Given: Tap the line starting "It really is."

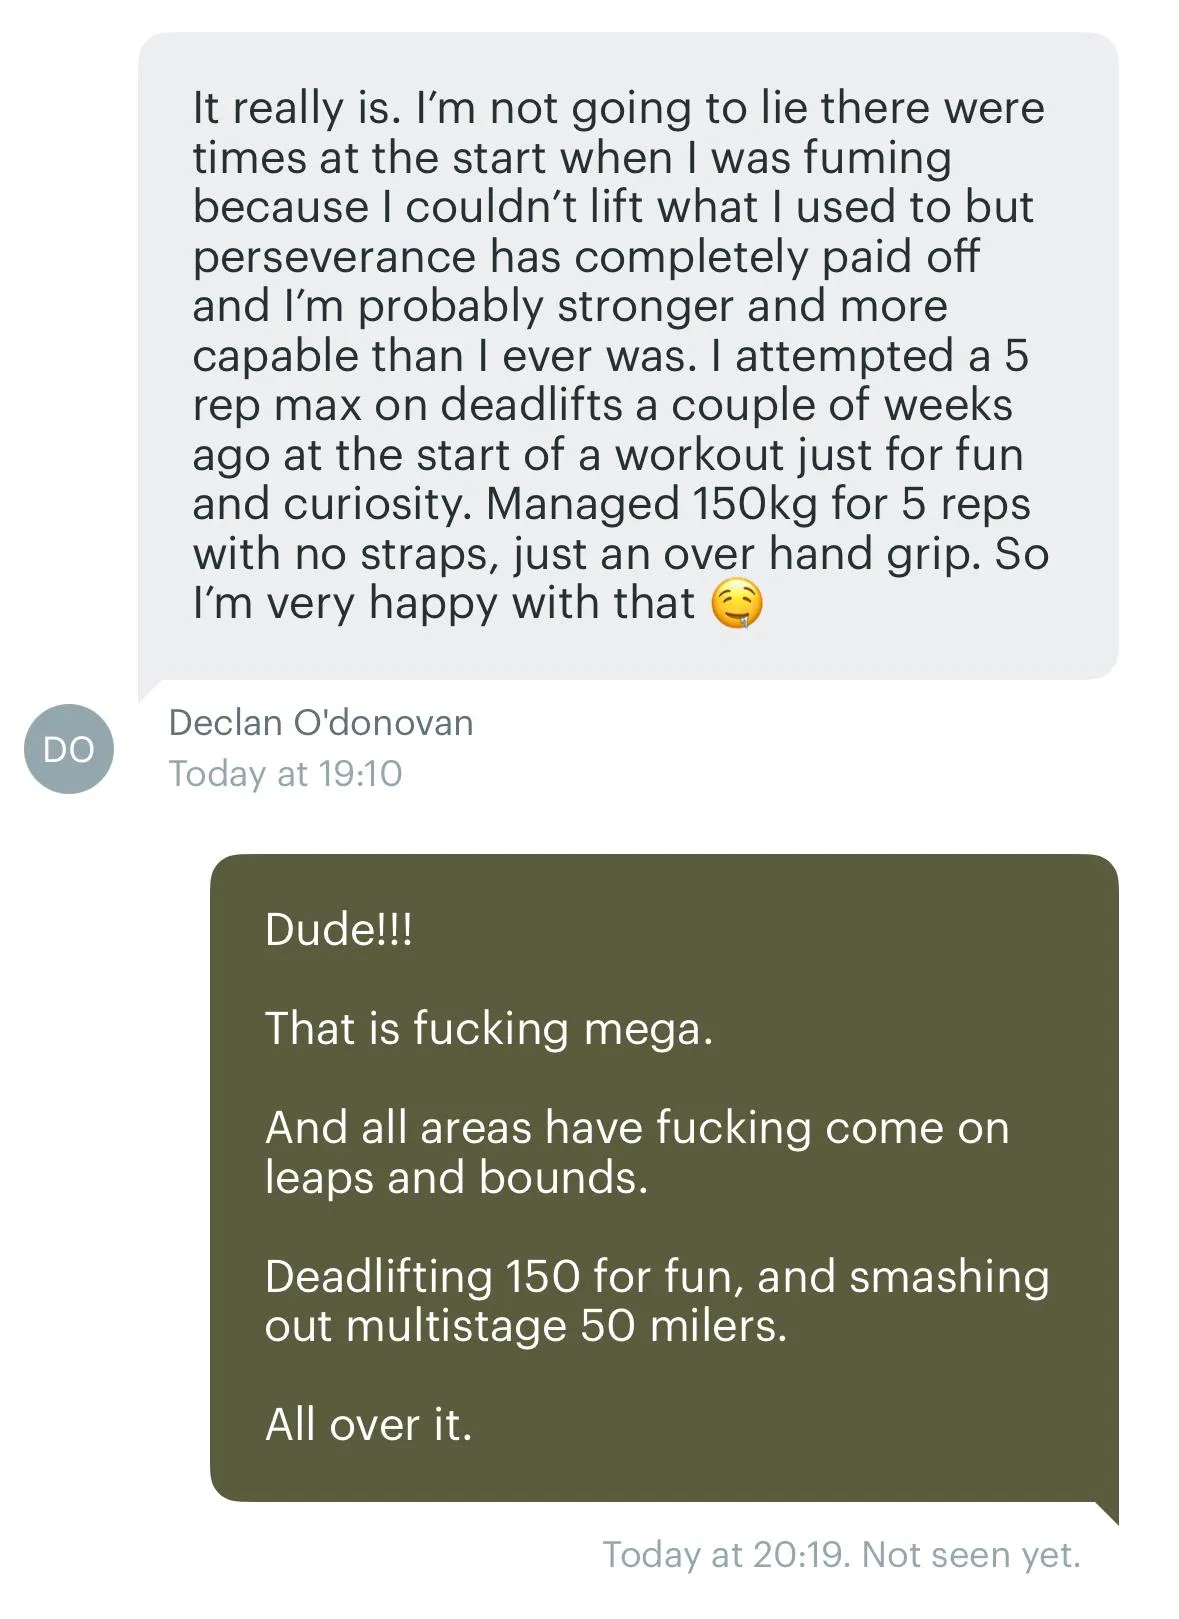Looking at the screenshot, I should point(618,108).
